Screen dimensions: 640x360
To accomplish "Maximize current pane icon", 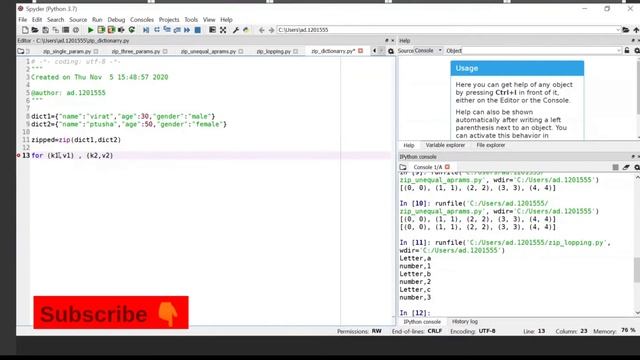I will 212,30.
